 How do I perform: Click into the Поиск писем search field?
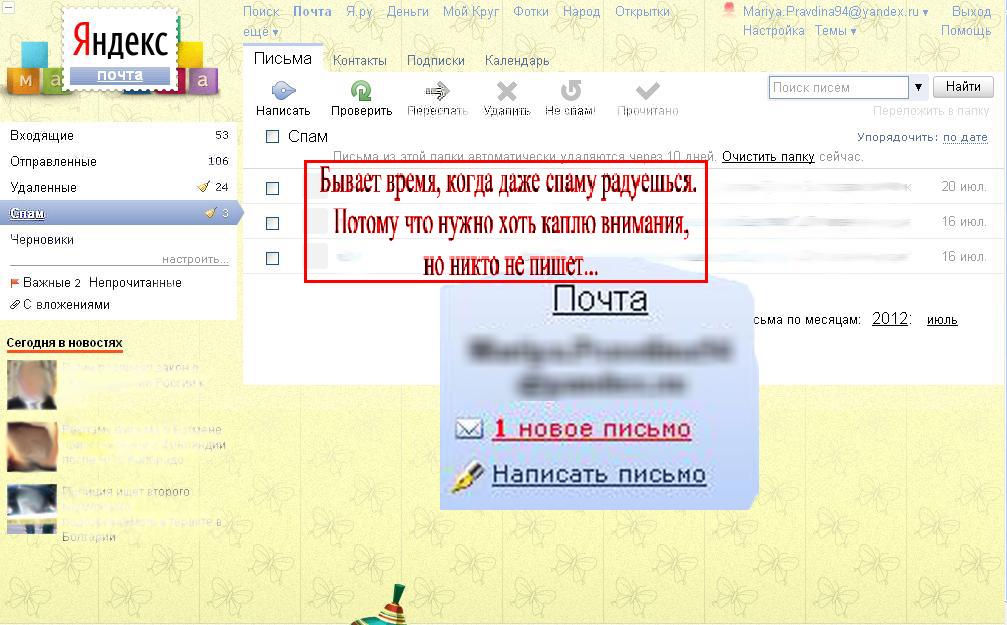838,87
